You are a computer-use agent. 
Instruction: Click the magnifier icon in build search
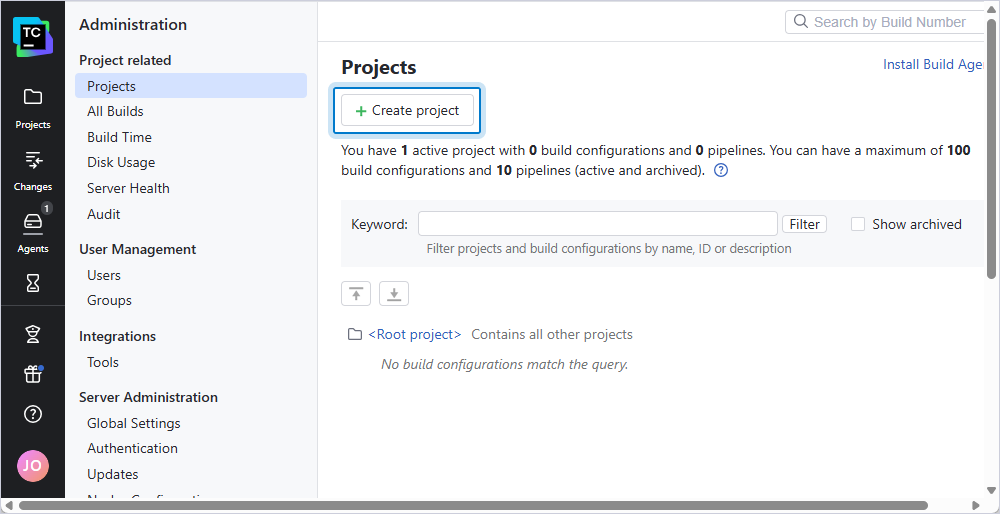[800, 22]
